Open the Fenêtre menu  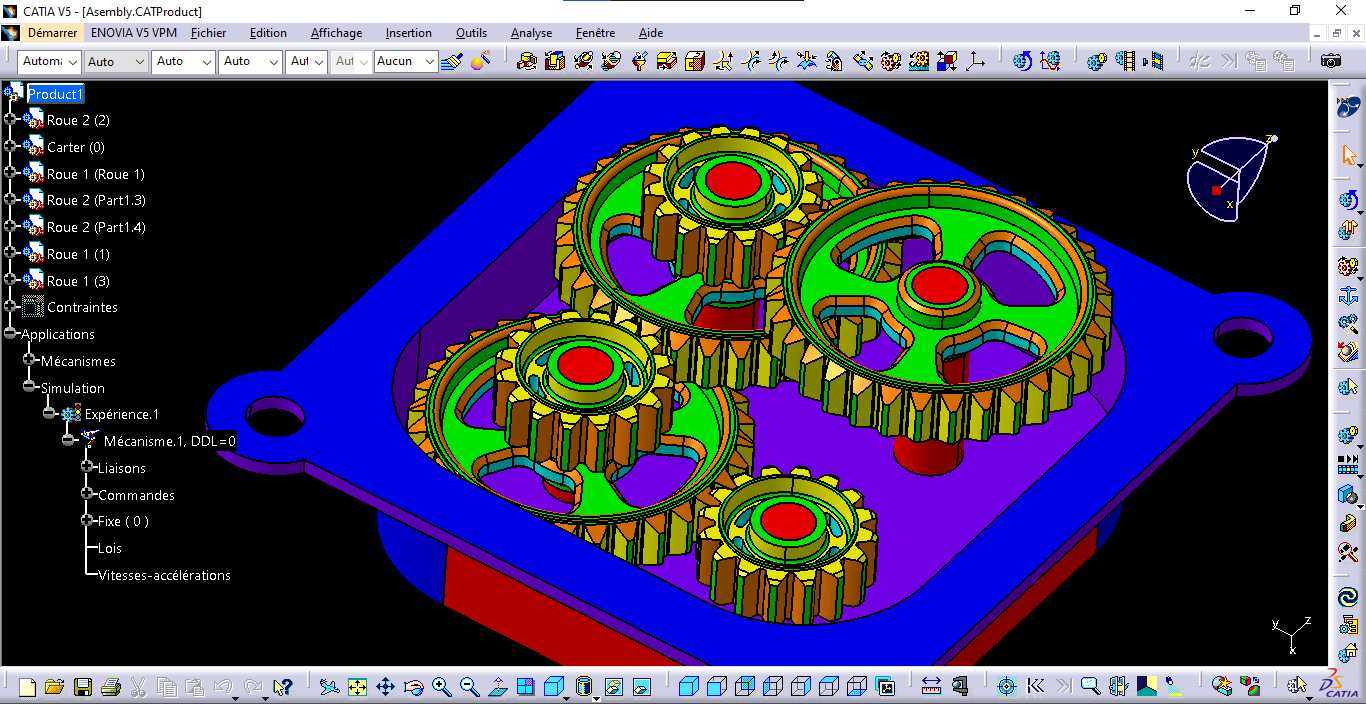[595, 33]
